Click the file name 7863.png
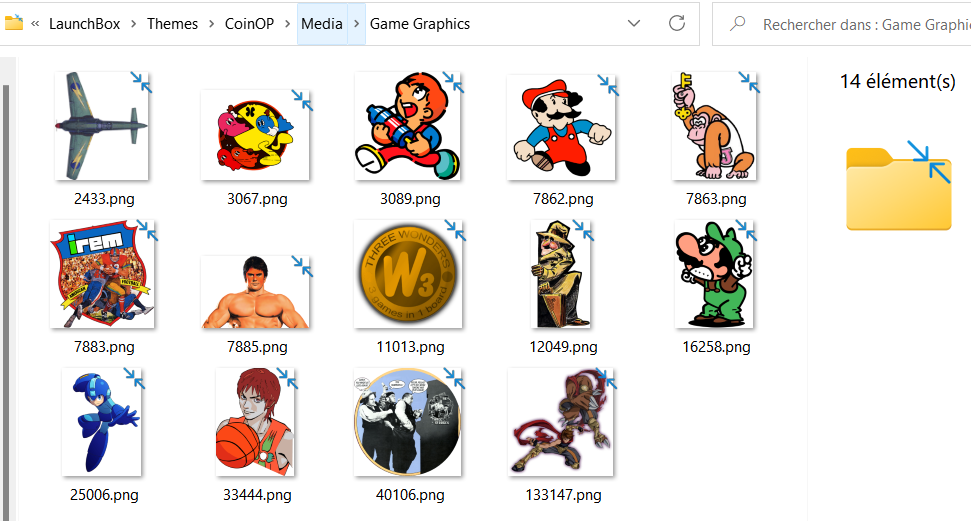This screenshot has width=971, height=521. click(x=716, y=199)
